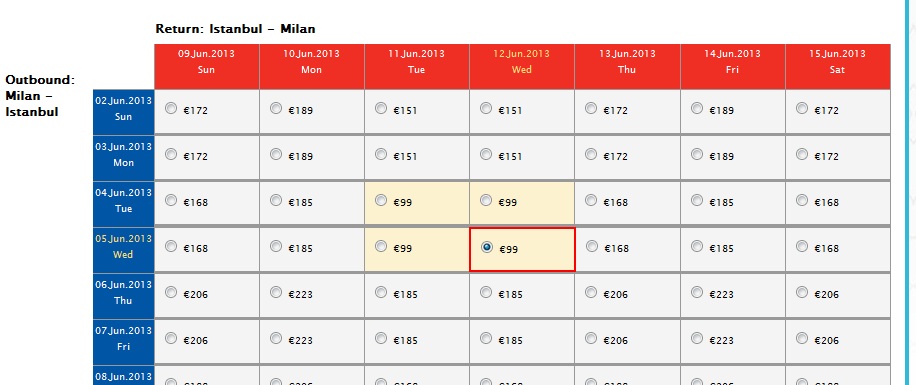Click the 09.Jun.2013 Sun return column header

tap(207, 67)
